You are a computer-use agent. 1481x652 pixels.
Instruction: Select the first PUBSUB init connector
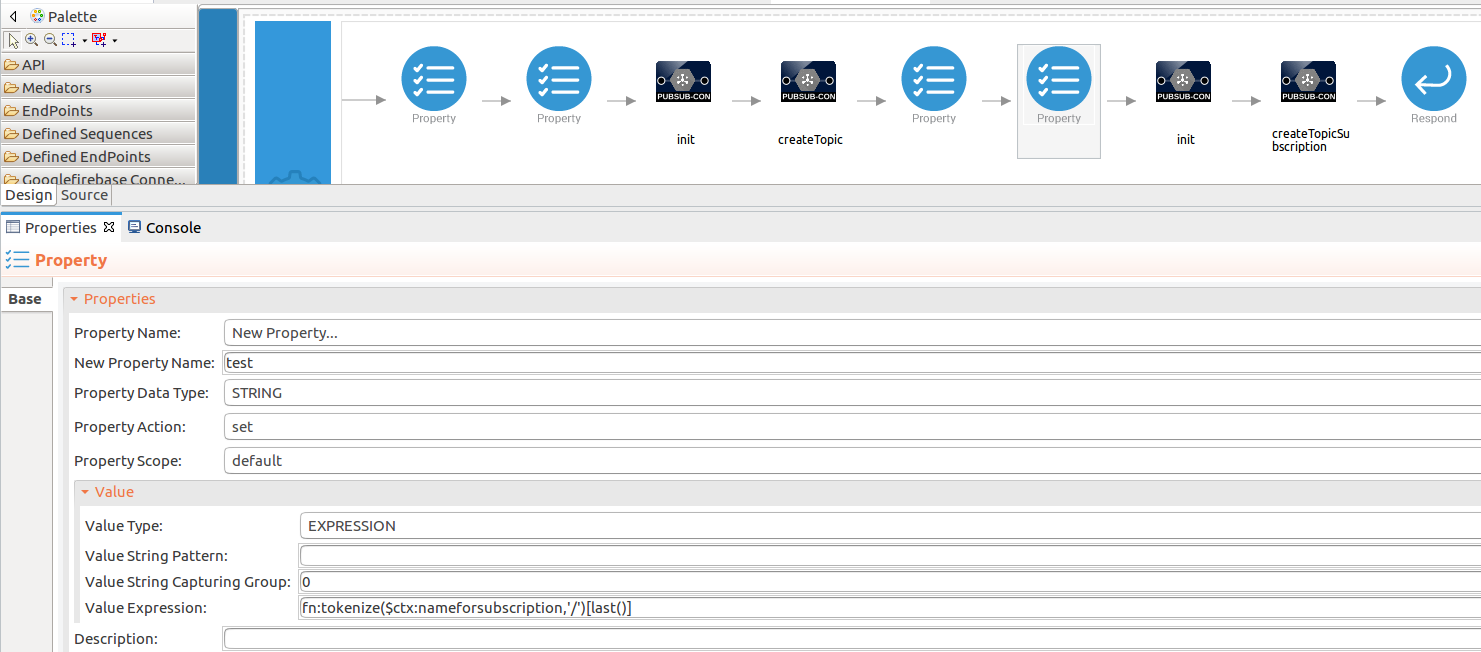coord(684,82)
